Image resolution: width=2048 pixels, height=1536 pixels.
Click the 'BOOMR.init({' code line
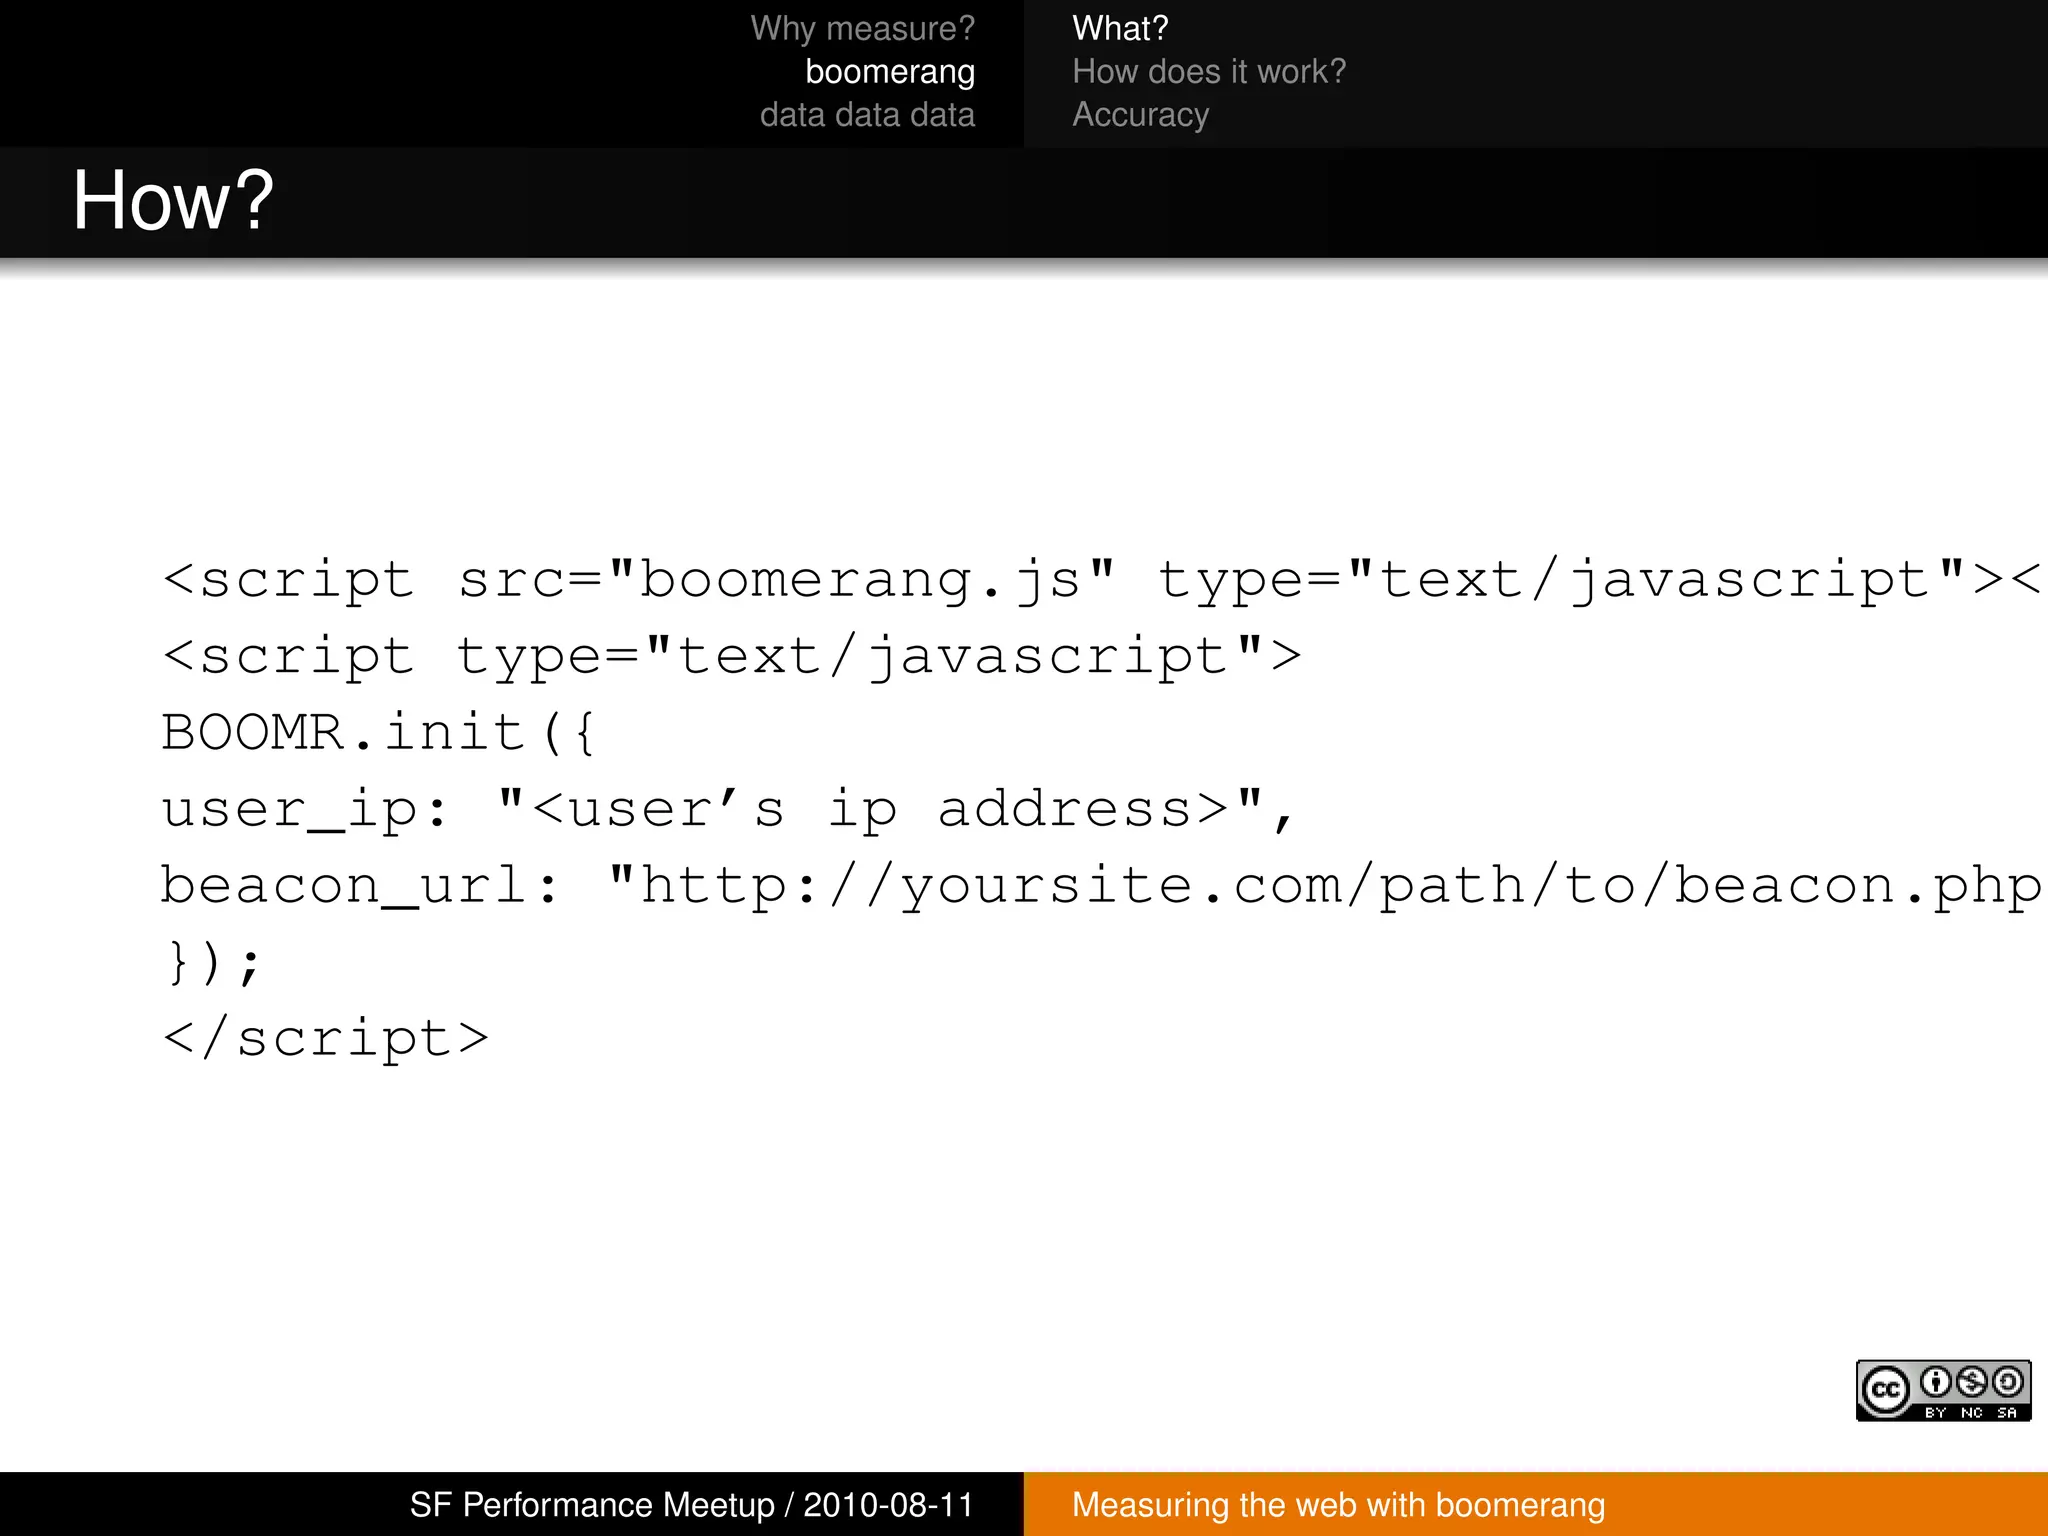(379, 732)
